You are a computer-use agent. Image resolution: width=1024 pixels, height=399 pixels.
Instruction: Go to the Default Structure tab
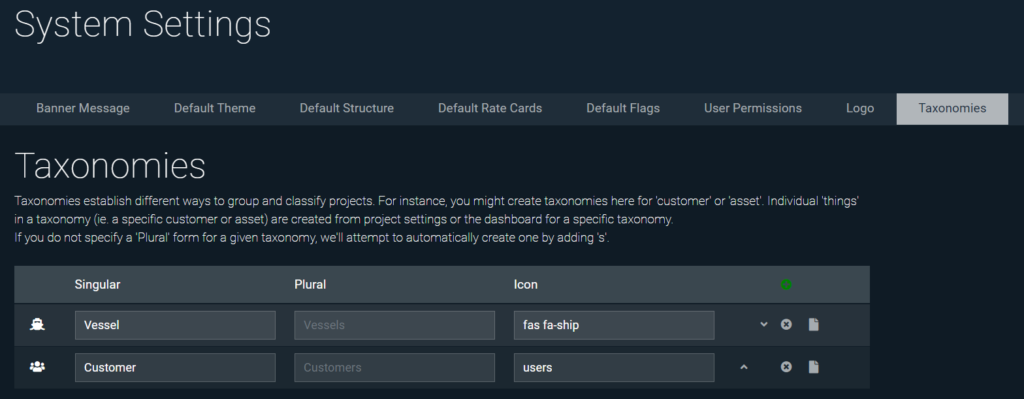click(347, 108)
